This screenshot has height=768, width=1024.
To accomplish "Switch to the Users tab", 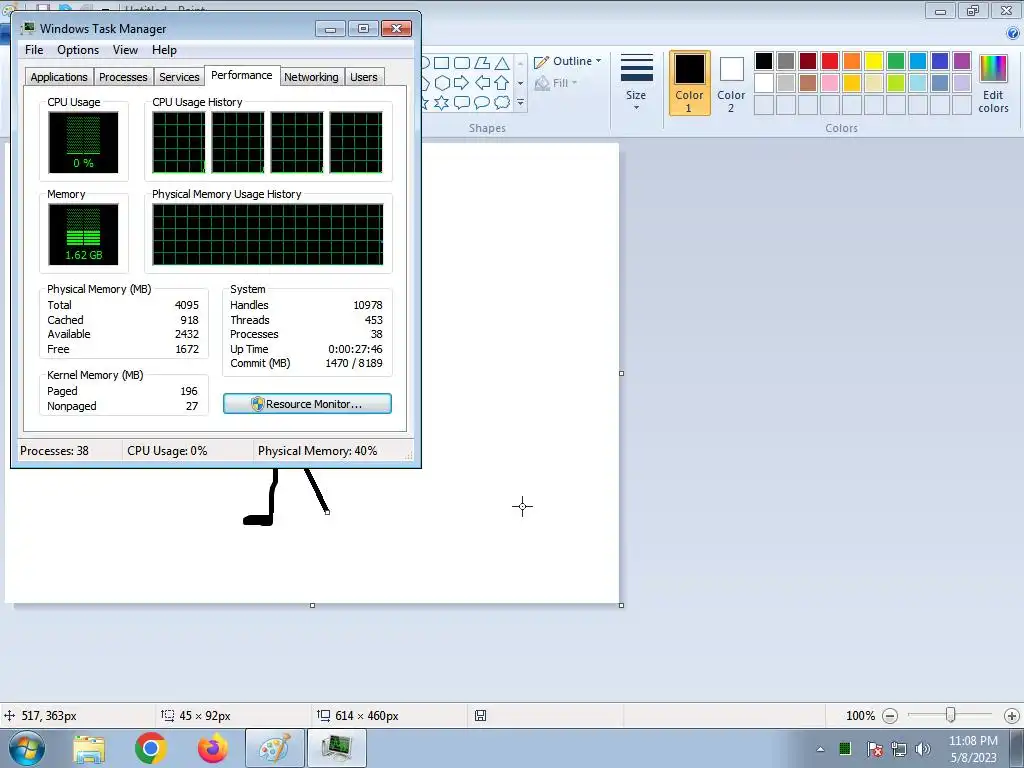I will 363,77.
